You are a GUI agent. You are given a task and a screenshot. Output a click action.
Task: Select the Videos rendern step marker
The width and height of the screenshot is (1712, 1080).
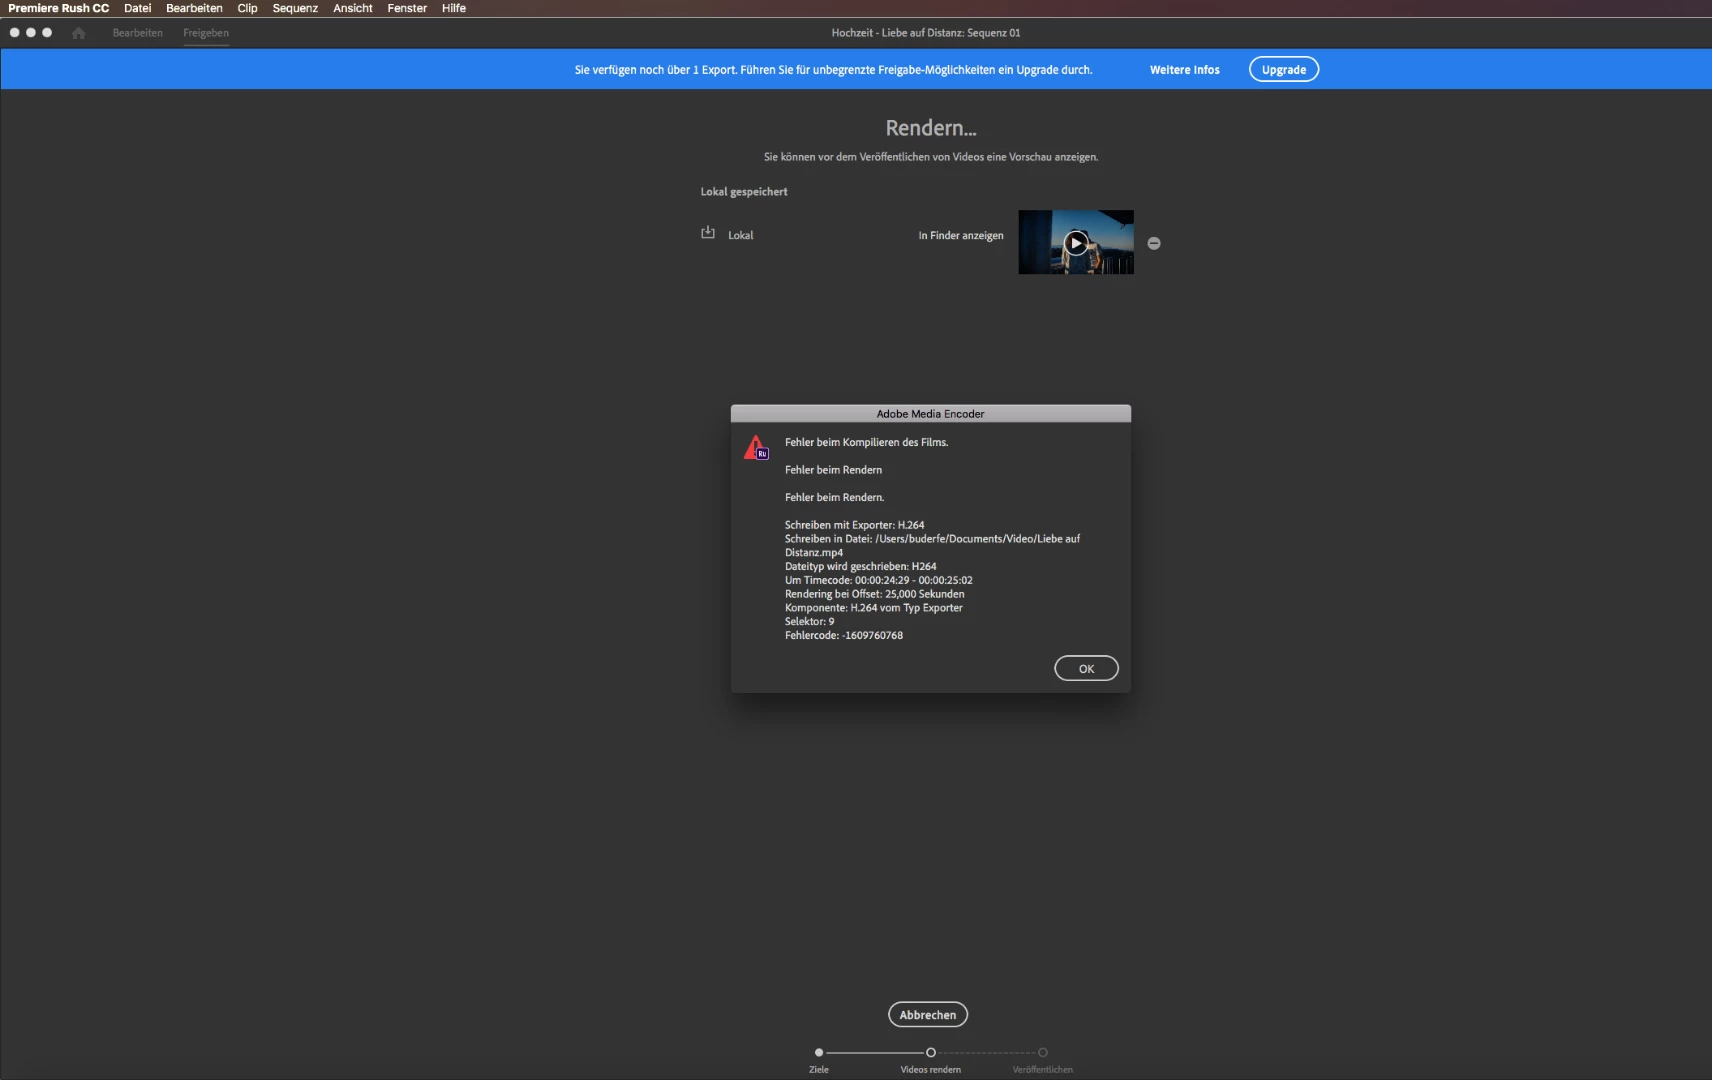coord(931,1052)
